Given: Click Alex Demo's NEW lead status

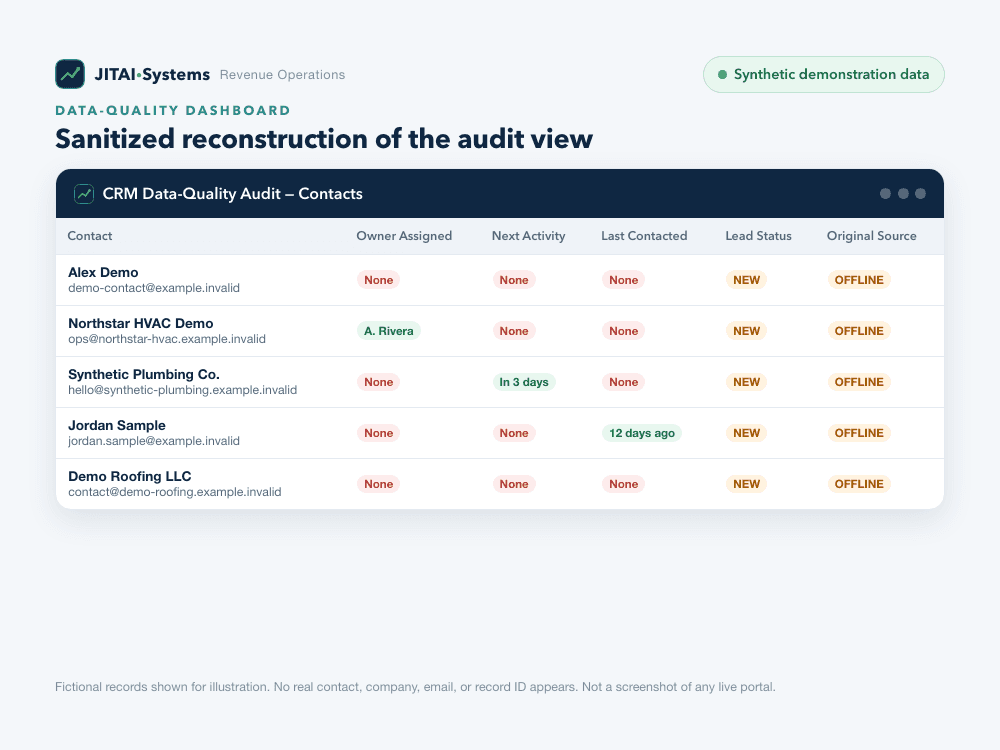Looking at the screenshot, I should [746, 280].
